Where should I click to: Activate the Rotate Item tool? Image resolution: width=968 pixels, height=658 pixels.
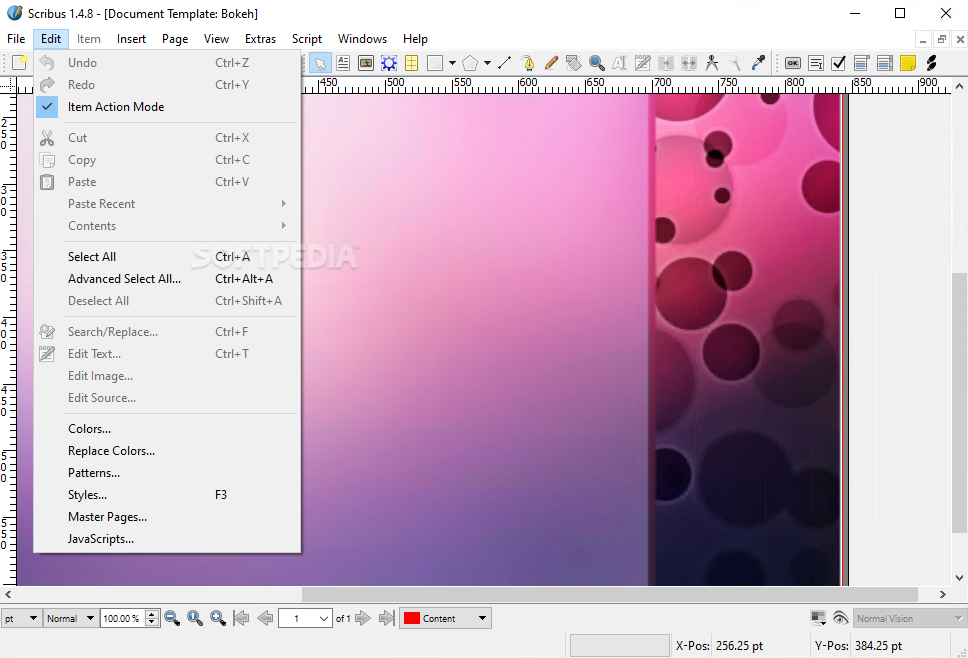coord(574,63)
